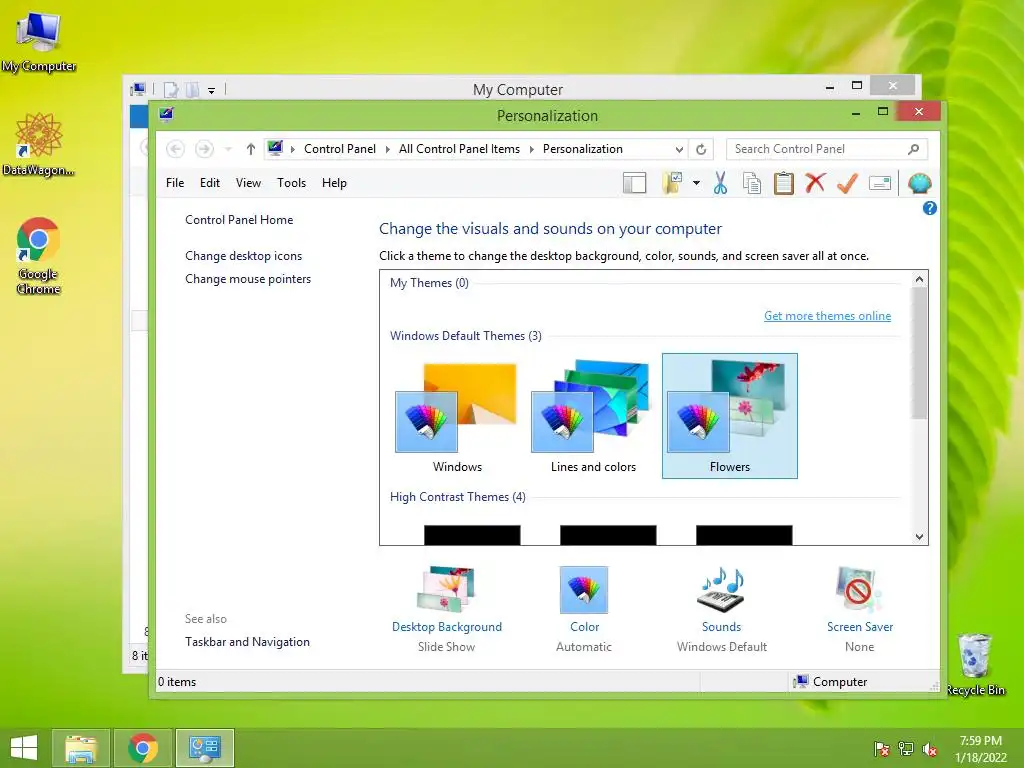The image size is (1024, 768).
Task: Click the Windows Start button
Action: [x=24, y=748]
